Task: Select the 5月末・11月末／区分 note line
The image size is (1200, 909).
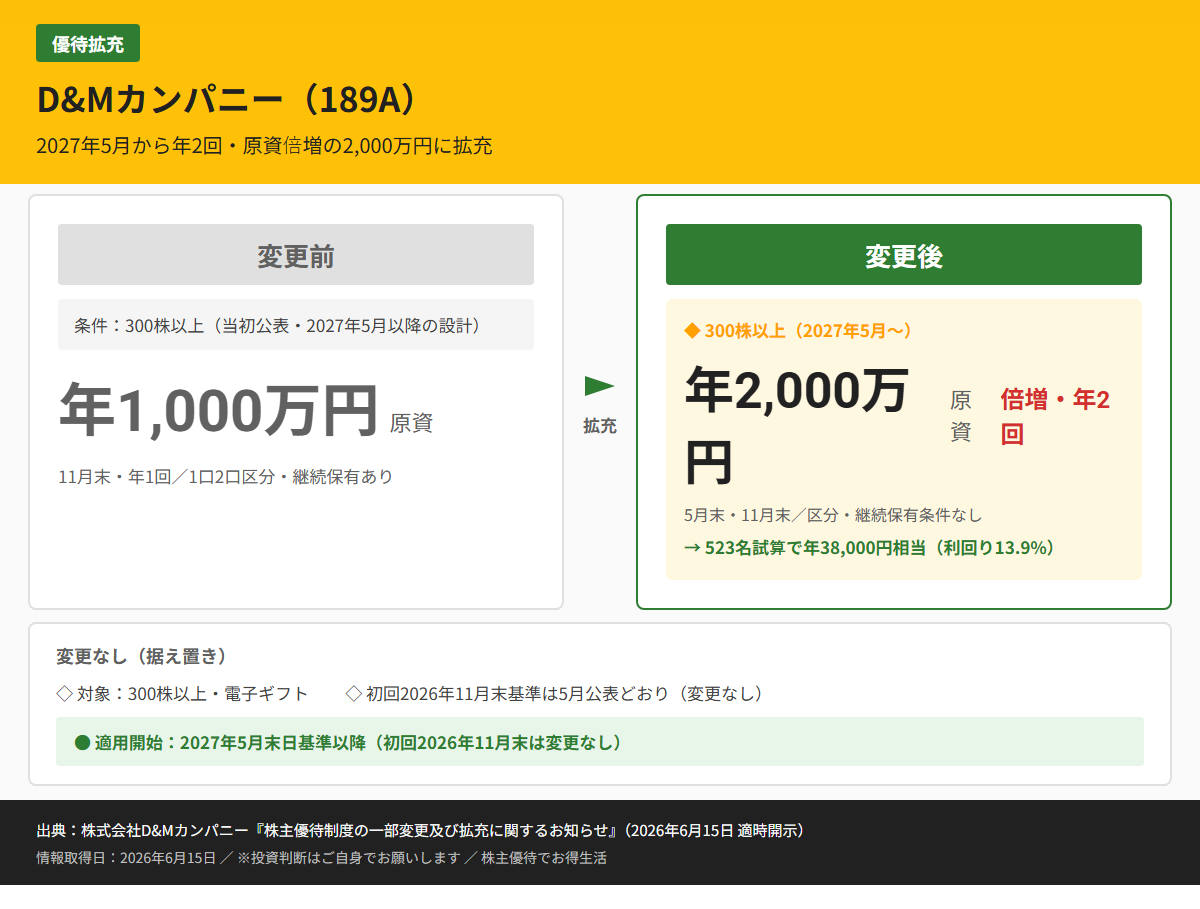Action: [833, 515]
